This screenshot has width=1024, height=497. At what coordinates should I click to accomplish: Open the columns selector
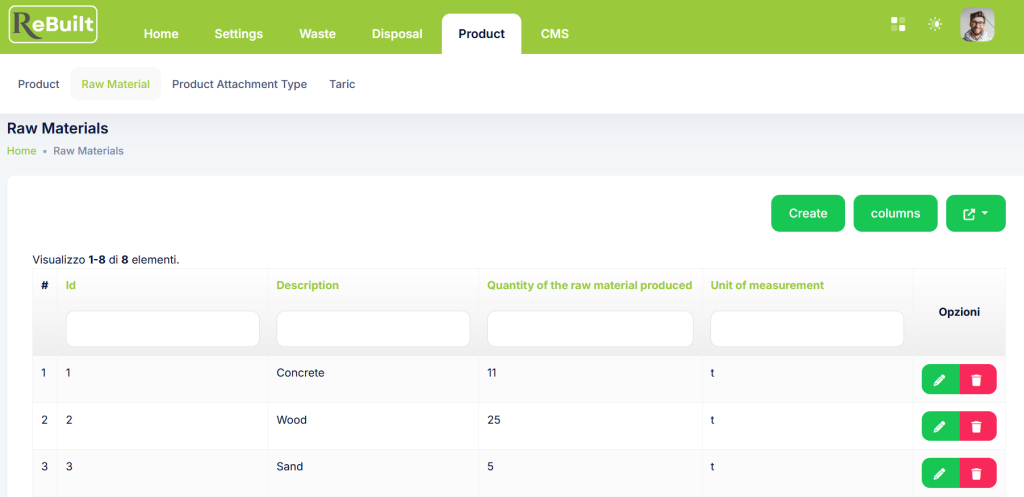coord(895,214)
